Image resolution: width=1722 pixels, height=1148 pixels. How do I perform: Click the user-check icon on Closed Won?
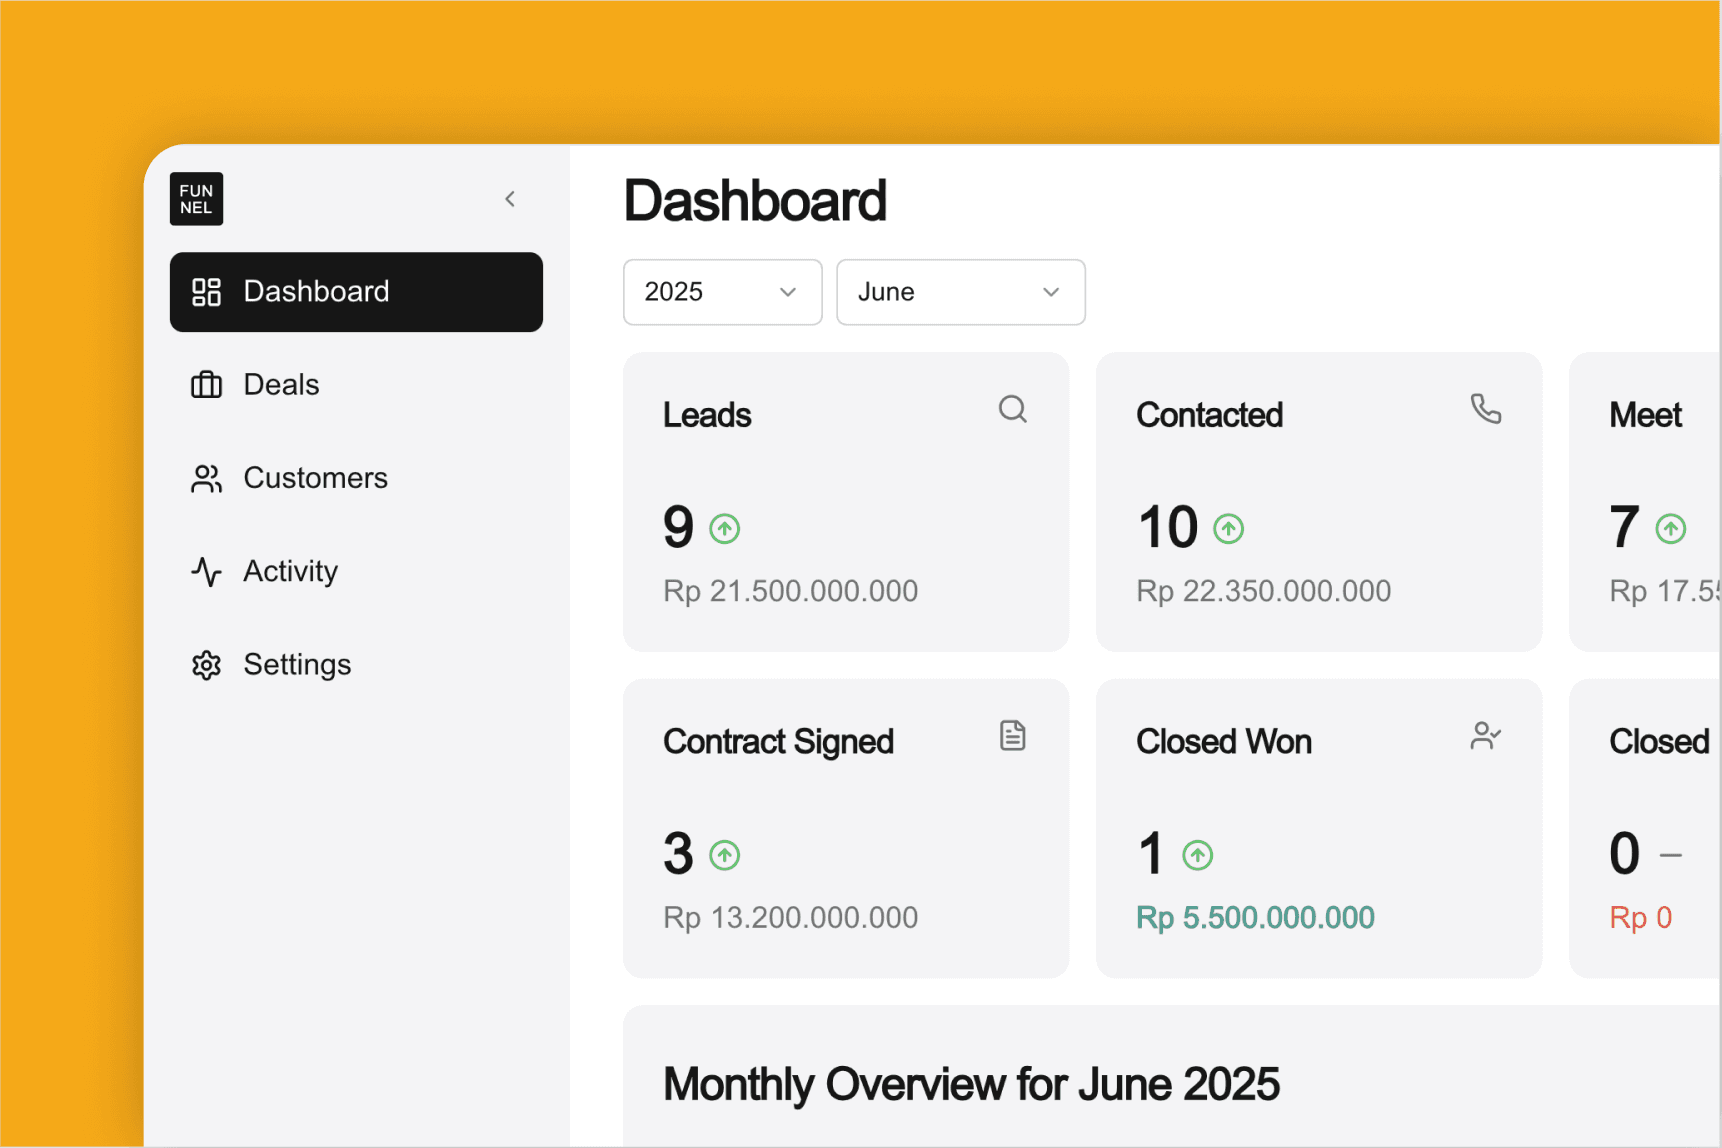(x=1485, y=736)
